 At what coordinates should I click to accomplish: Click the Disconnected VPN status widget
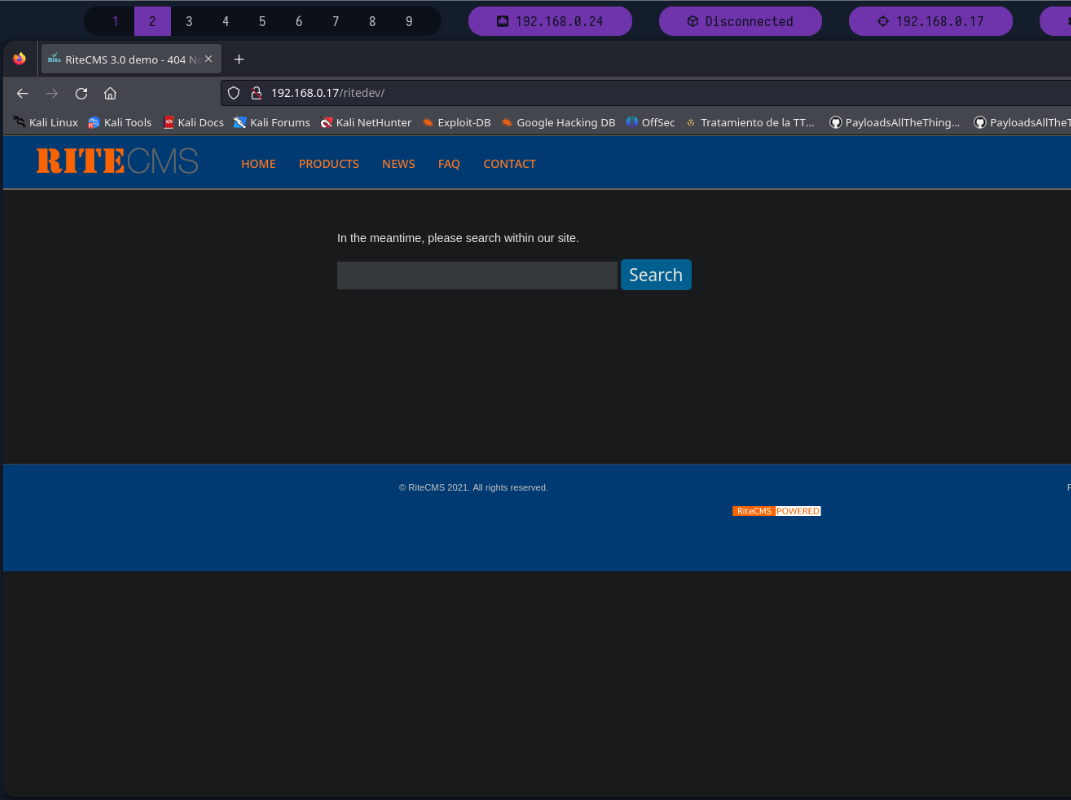click(x=740, y=21)
